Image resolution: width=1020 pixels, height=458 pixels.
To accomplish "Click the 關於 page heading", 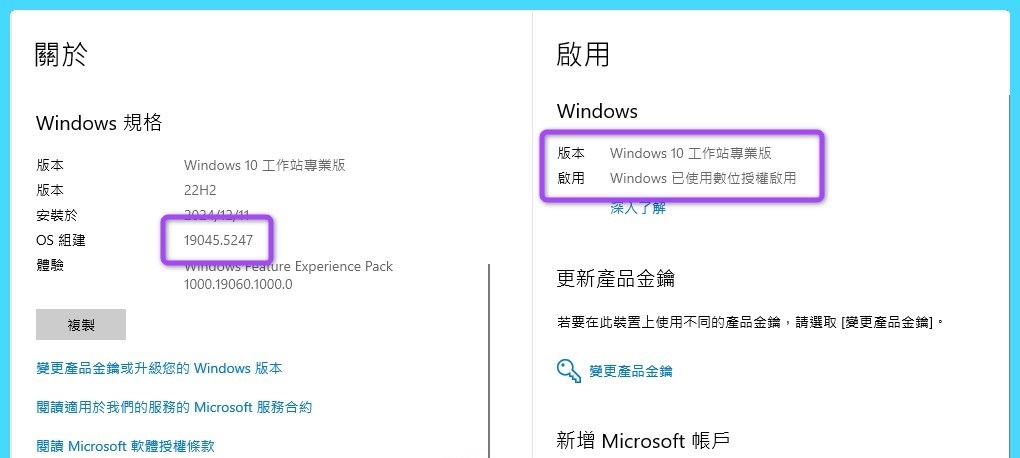I will pyautogui.click(x=62, y=54).
